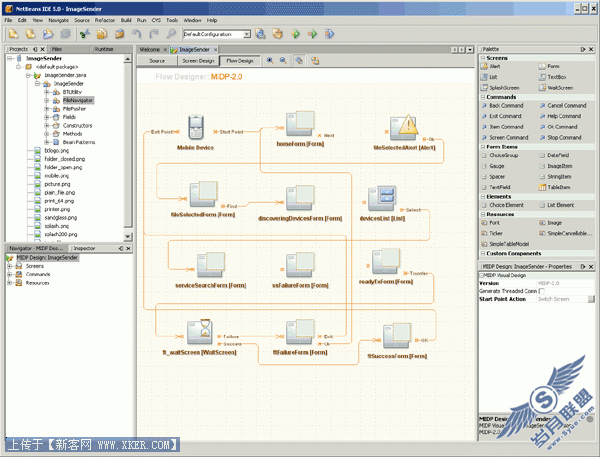Image resolution: width=600 pixels, height=457 pixels.
Task: Pick the Stop Command palette item
Action: point(561,137)
